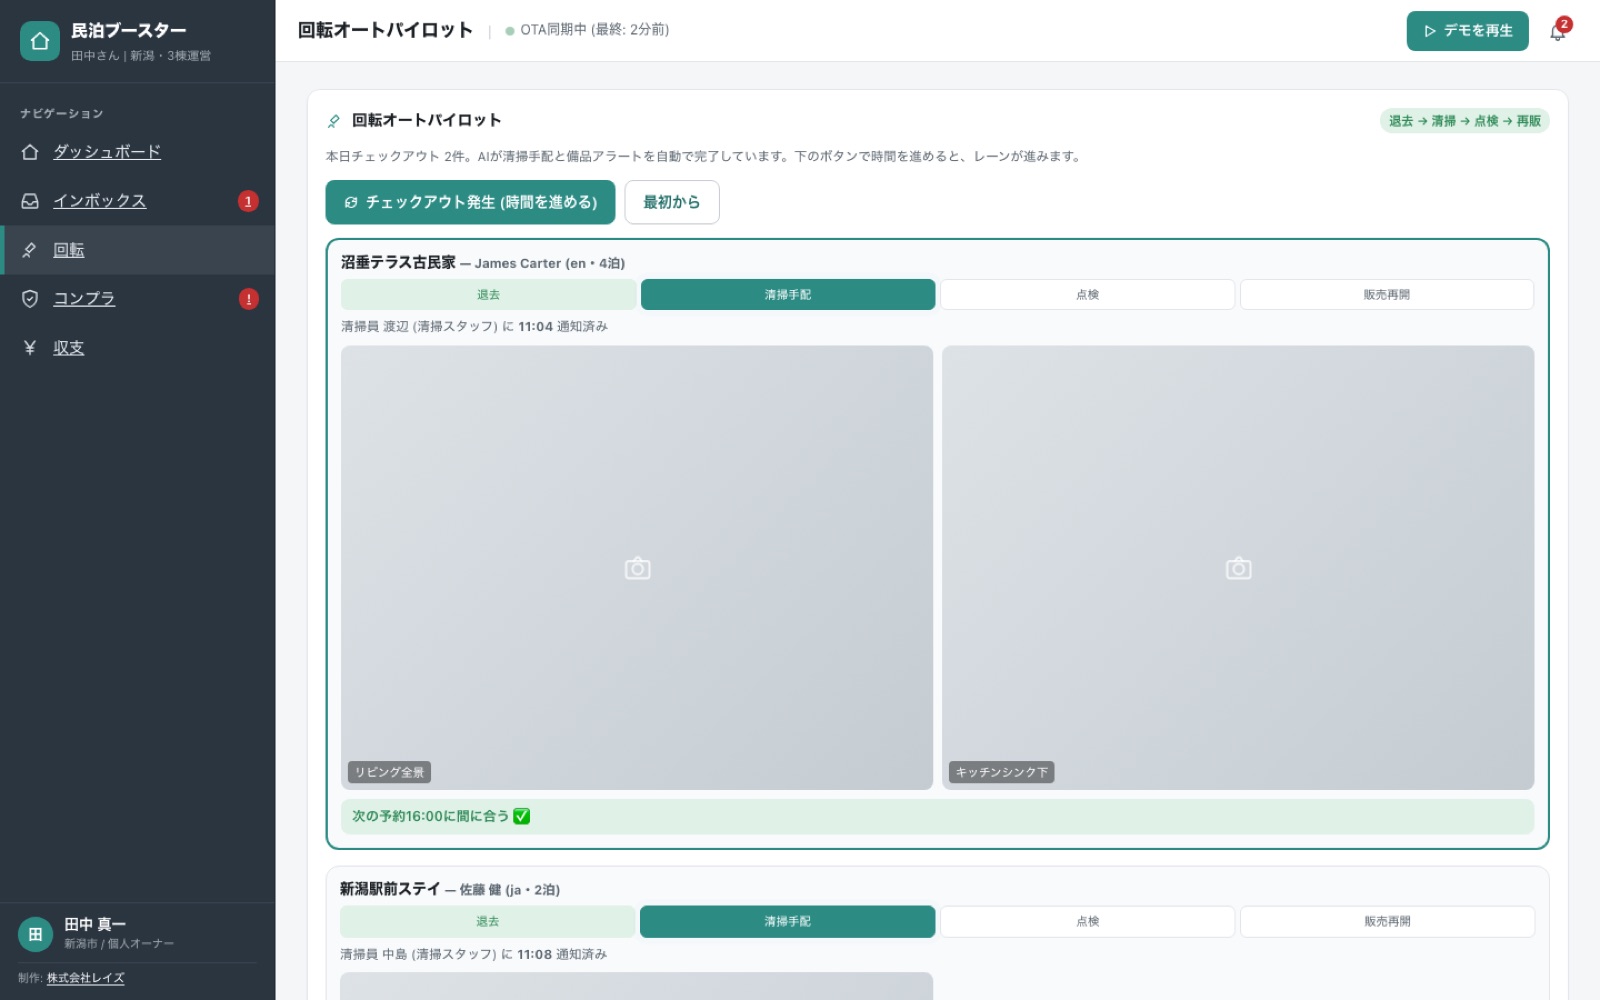The image size is (1600, 1000).
Task: Click the コンプラ shield icon
Action: 30,299
